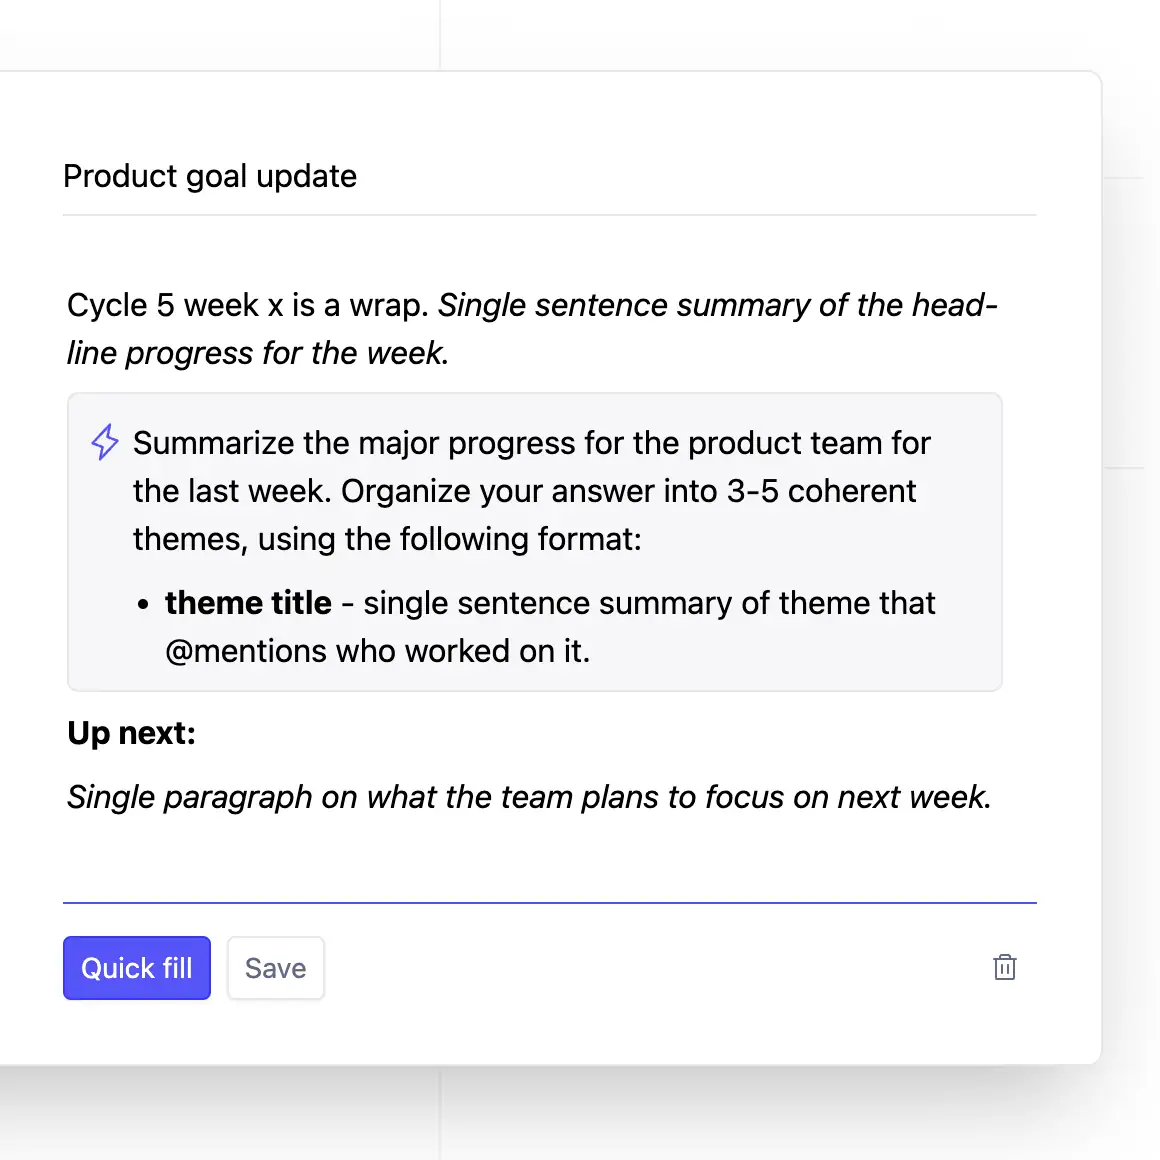Click the lightning bolt AI prompt icon
This screenshot has width=1160, height=1160.
pyautogui.click(x=105, y=442)
